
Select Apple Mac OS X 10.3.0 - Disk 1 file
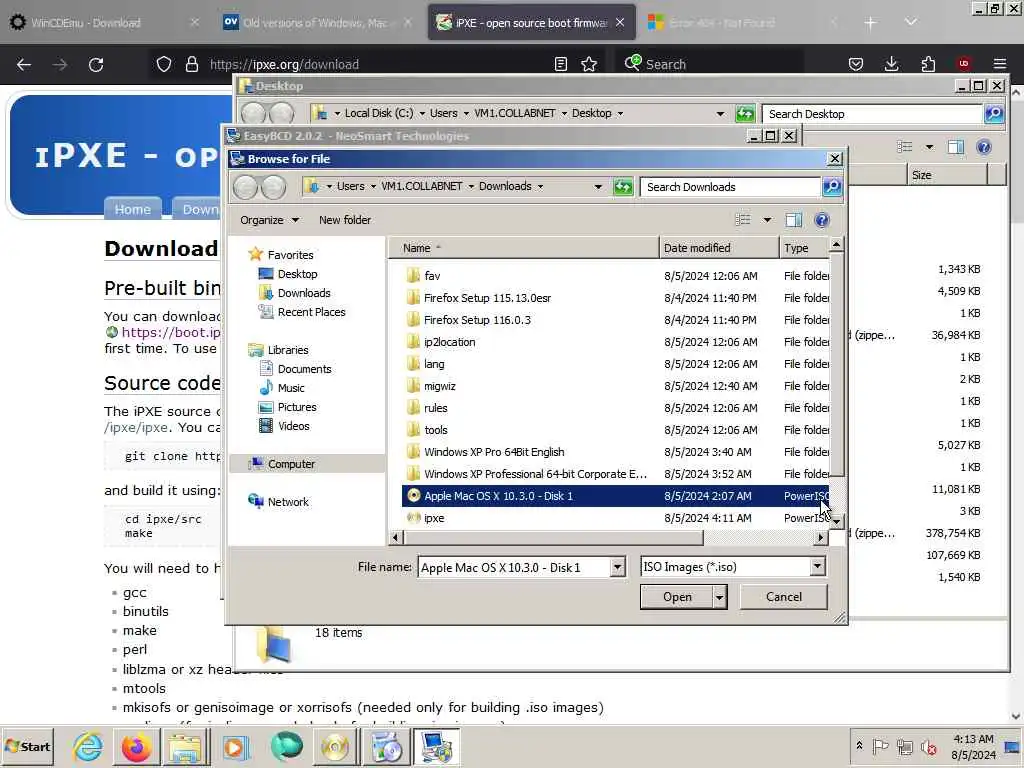[x=615, y=496]
